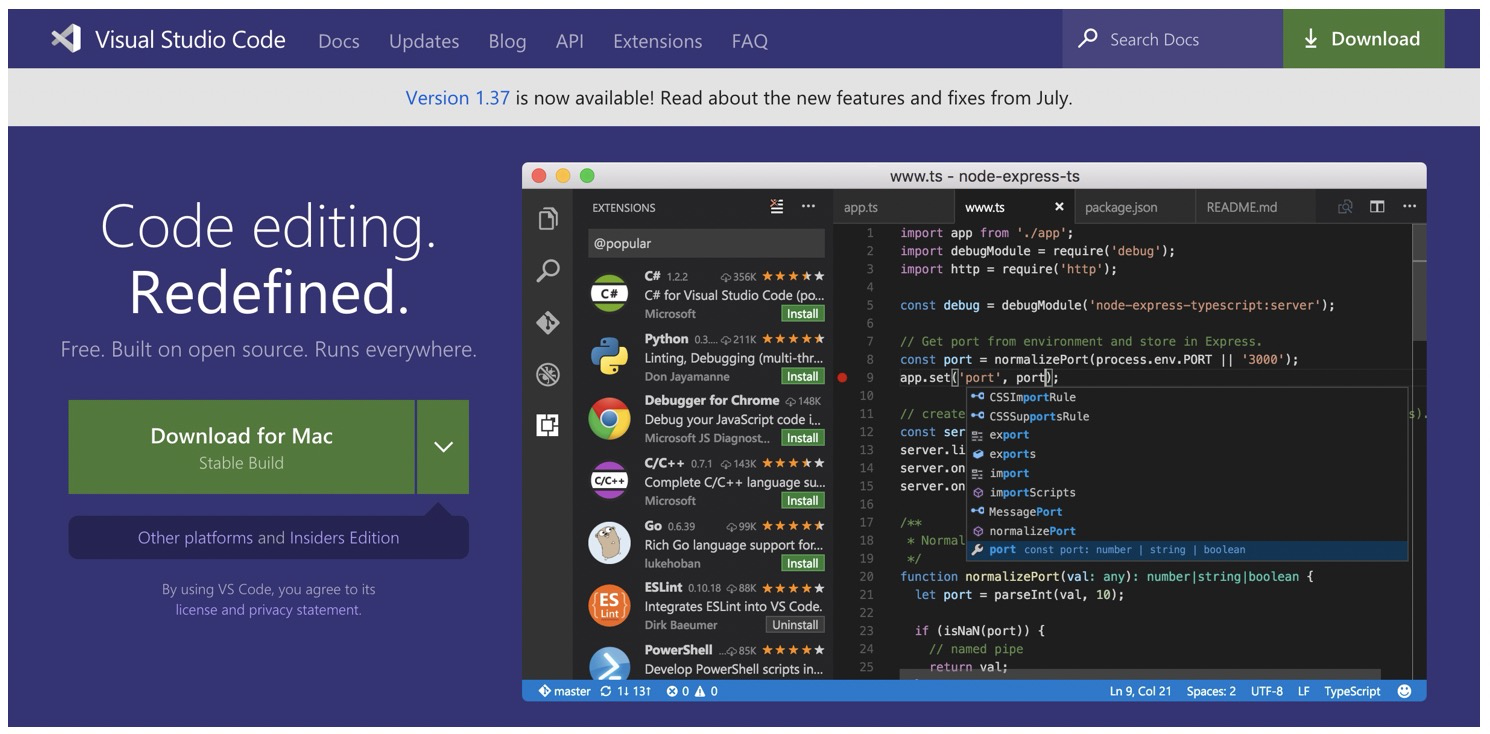
Task: Open Extensions in top navigation
Action: 658,41
